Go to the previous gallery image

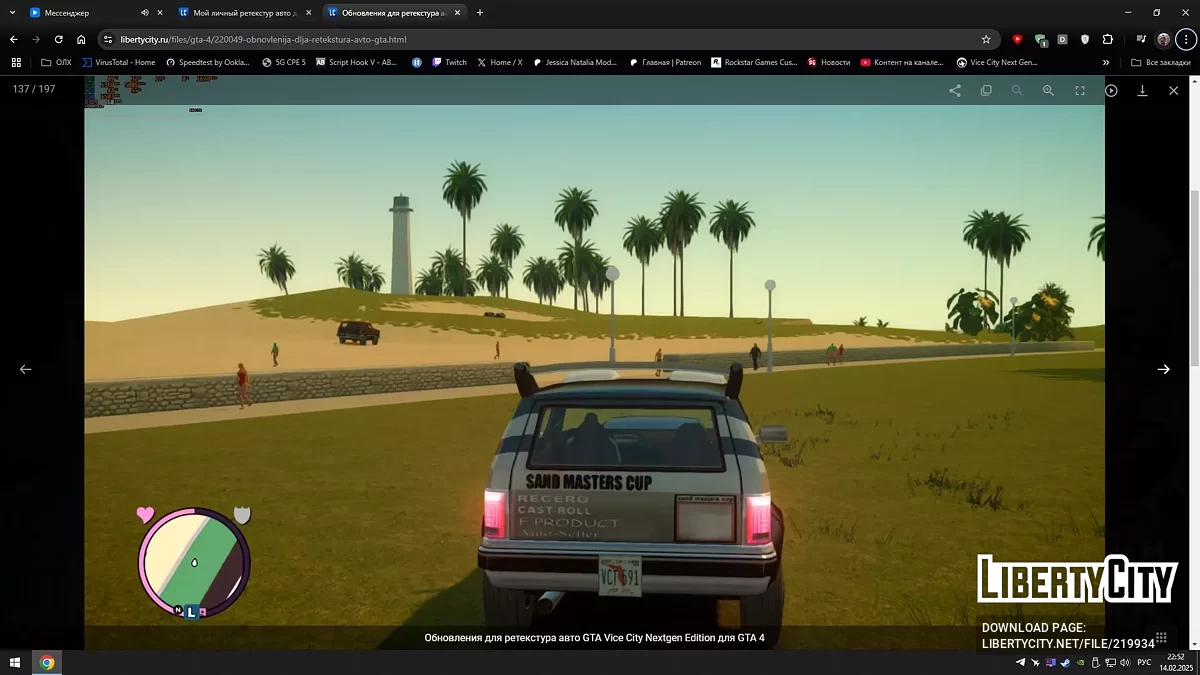pos(26,369)
